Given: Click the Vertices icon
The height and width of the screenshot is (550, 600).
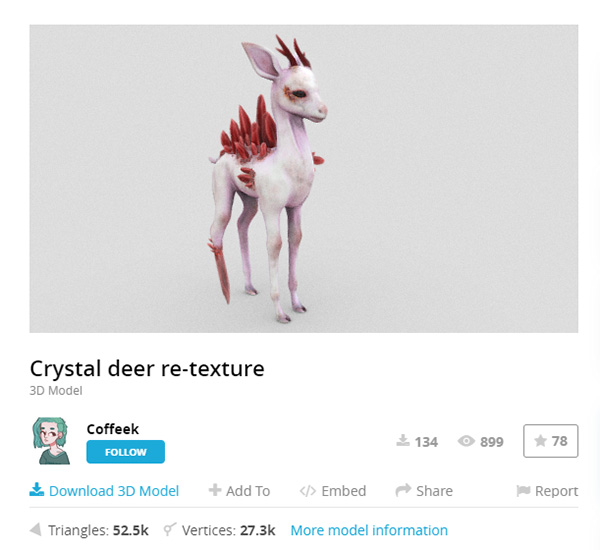Looking at the screenshot, I should [170, 529].
